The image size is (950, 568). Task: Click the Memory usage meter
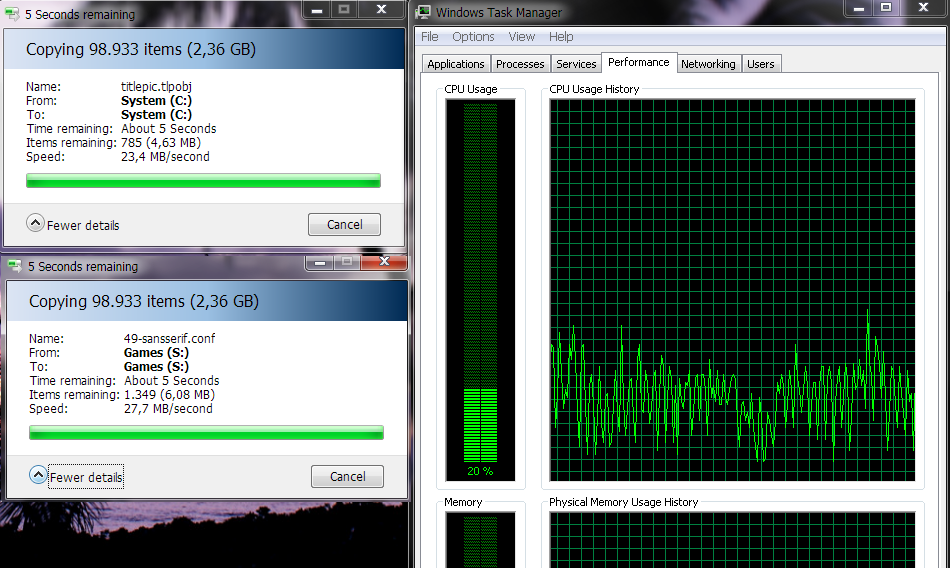coord(480,540)
